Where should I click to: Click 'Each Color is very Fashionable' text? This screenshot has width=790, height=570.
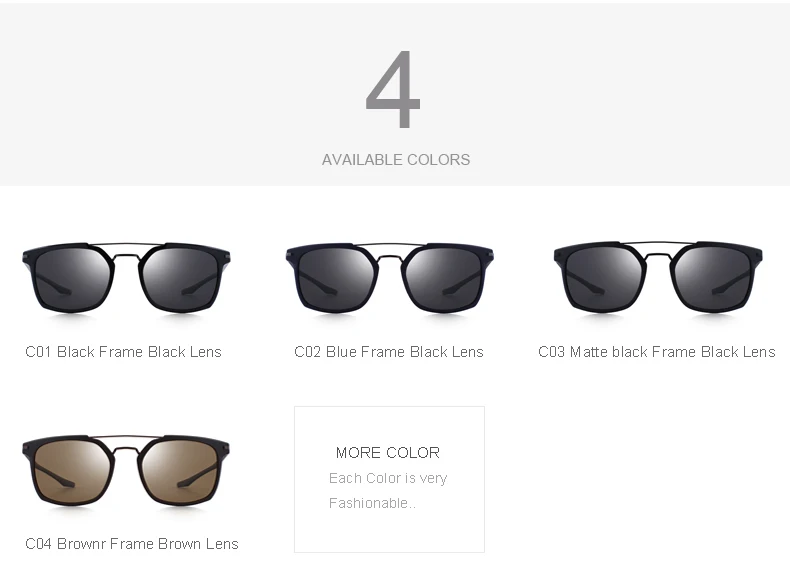point(388,490)
